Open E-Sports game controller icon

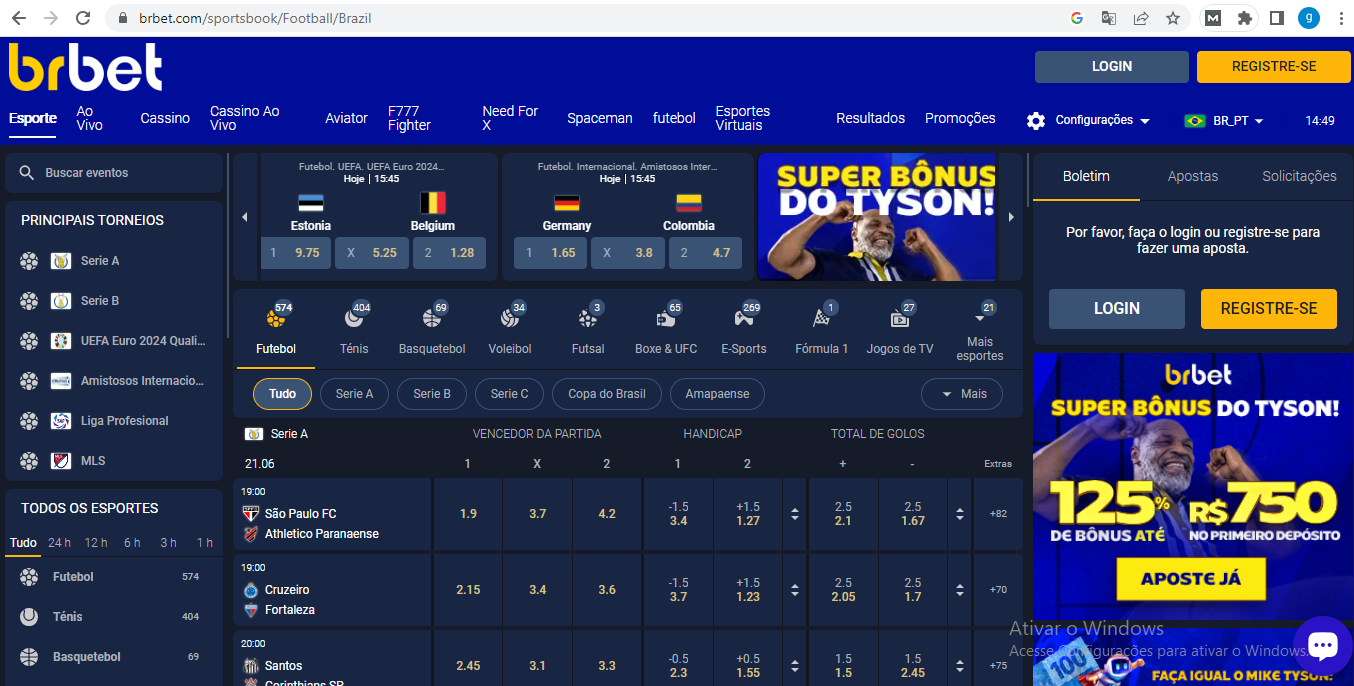743,319
